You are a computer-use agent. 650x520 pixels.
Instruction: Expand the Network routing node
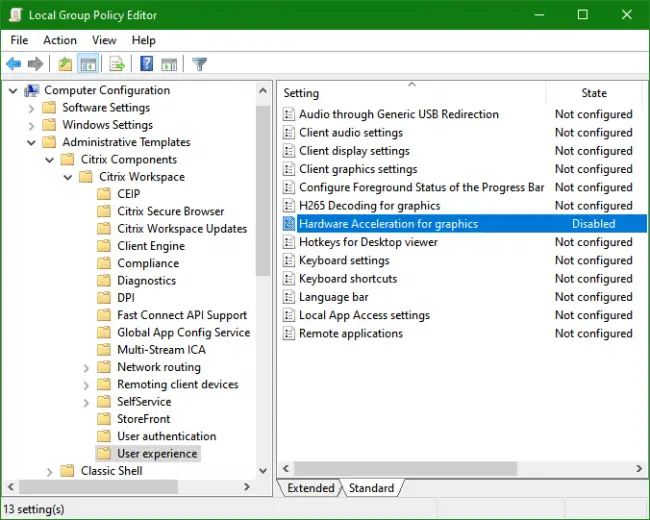coord(86,368)
